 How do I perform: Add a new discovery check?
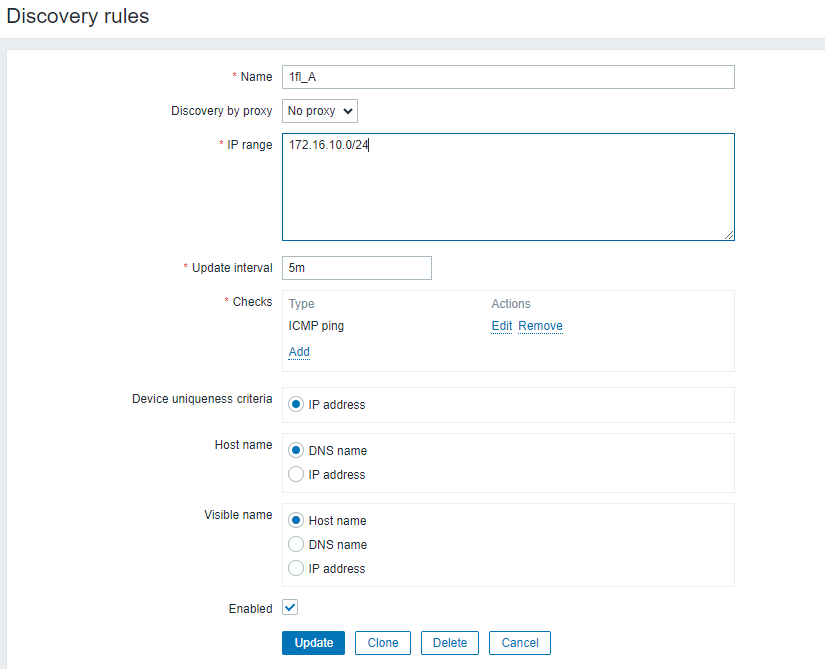(299, 352)
